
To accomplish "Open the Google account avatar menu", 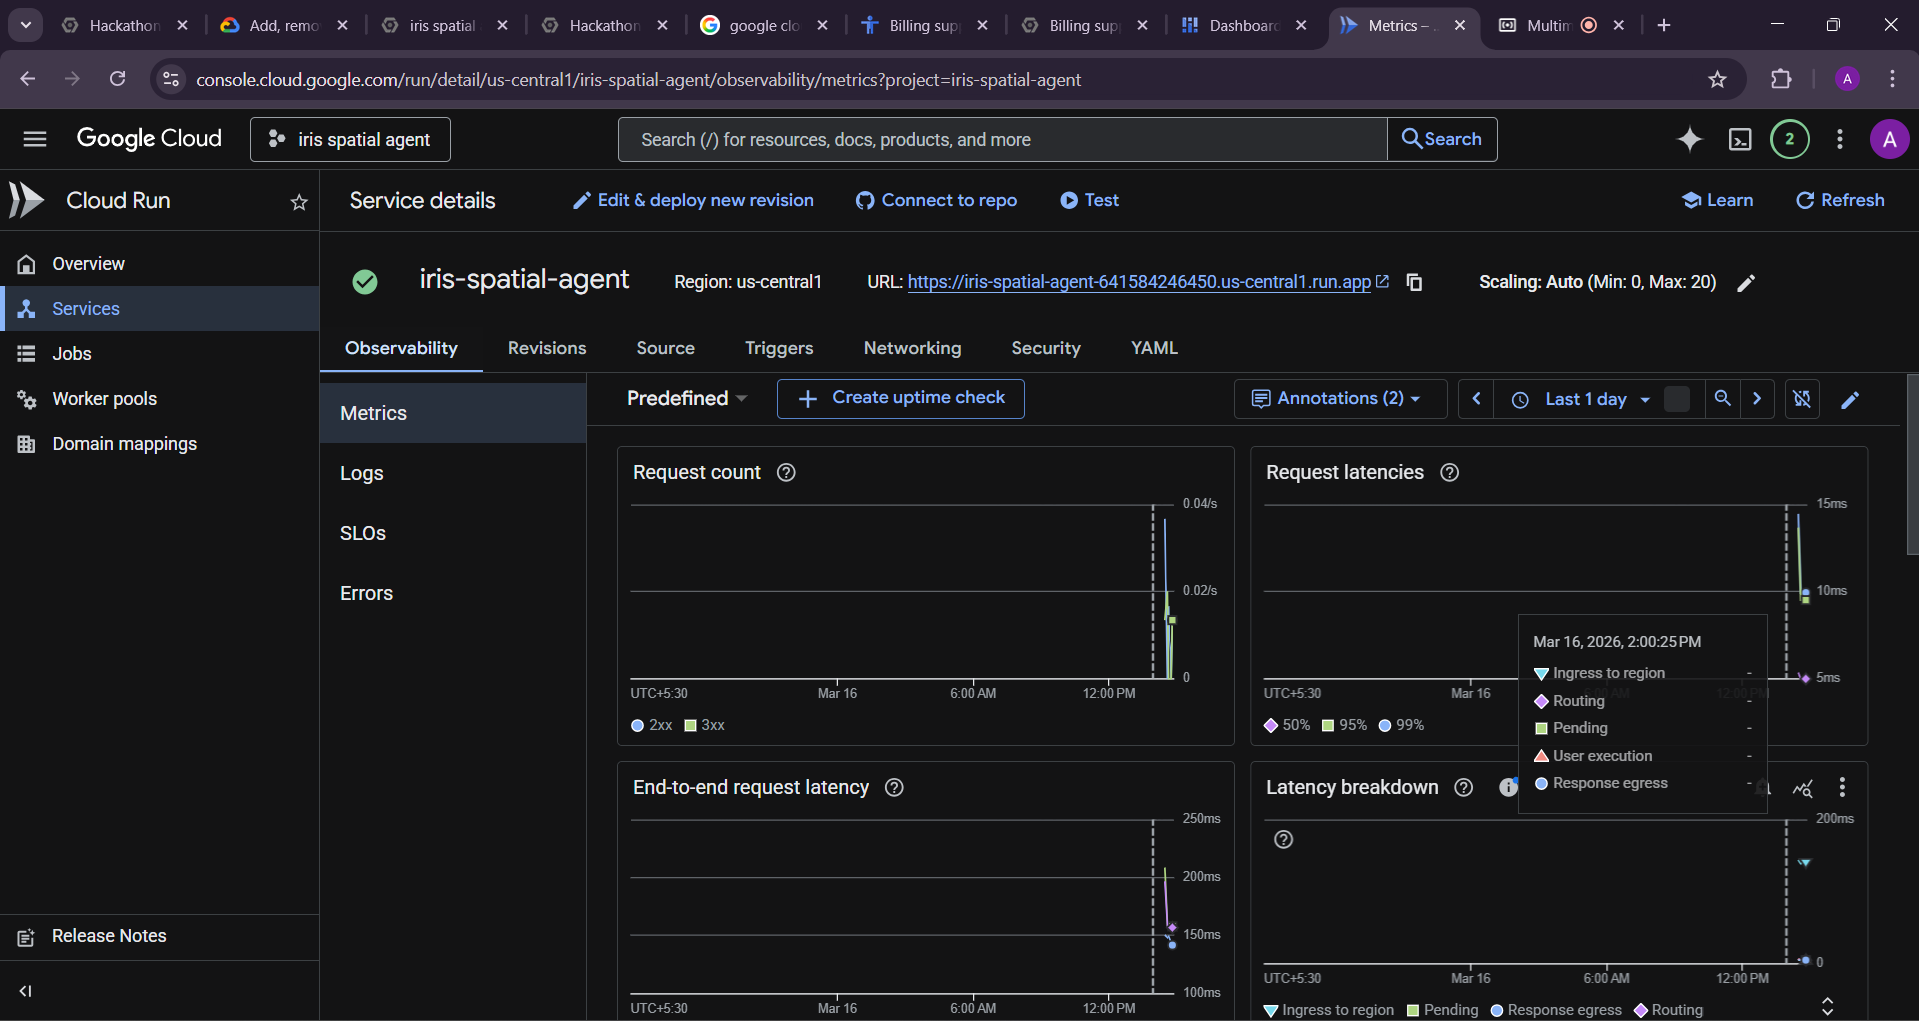I will [x=1889, y=139].
